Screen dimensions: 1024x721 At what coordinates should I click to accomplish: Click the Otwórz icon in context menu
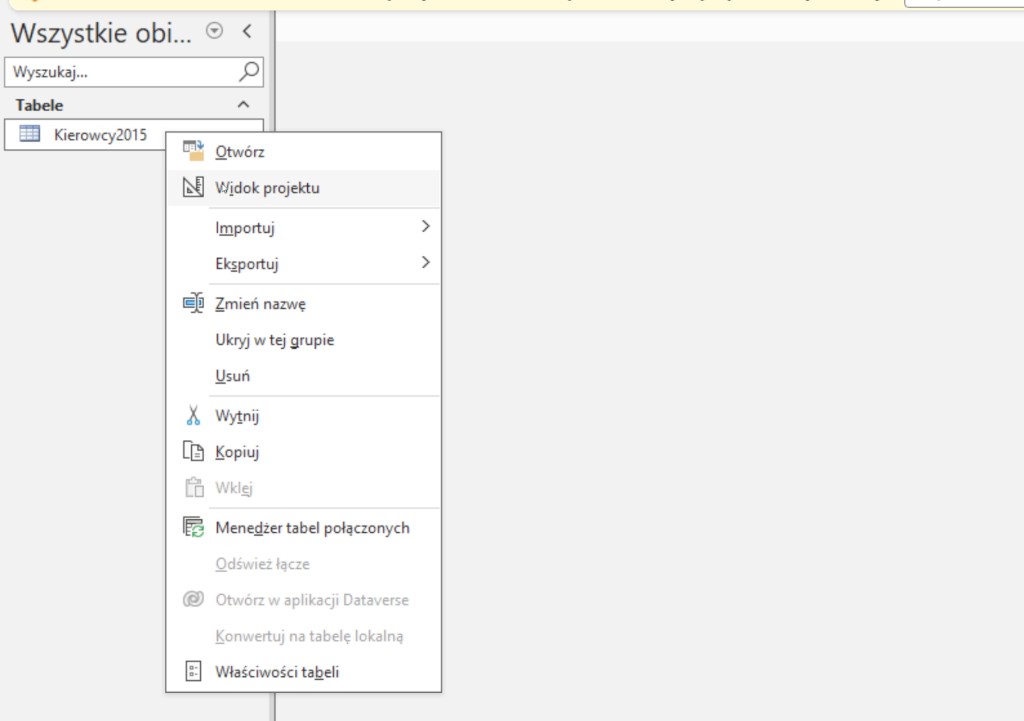coord(193,151)
